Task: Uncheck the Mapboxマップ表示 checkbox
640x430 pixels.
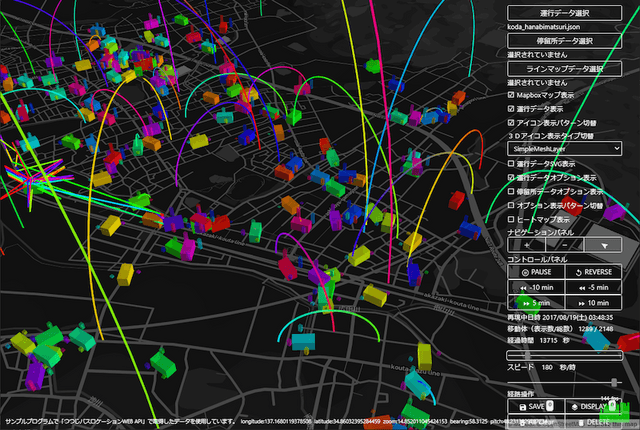Action: [x=512, y=95]
